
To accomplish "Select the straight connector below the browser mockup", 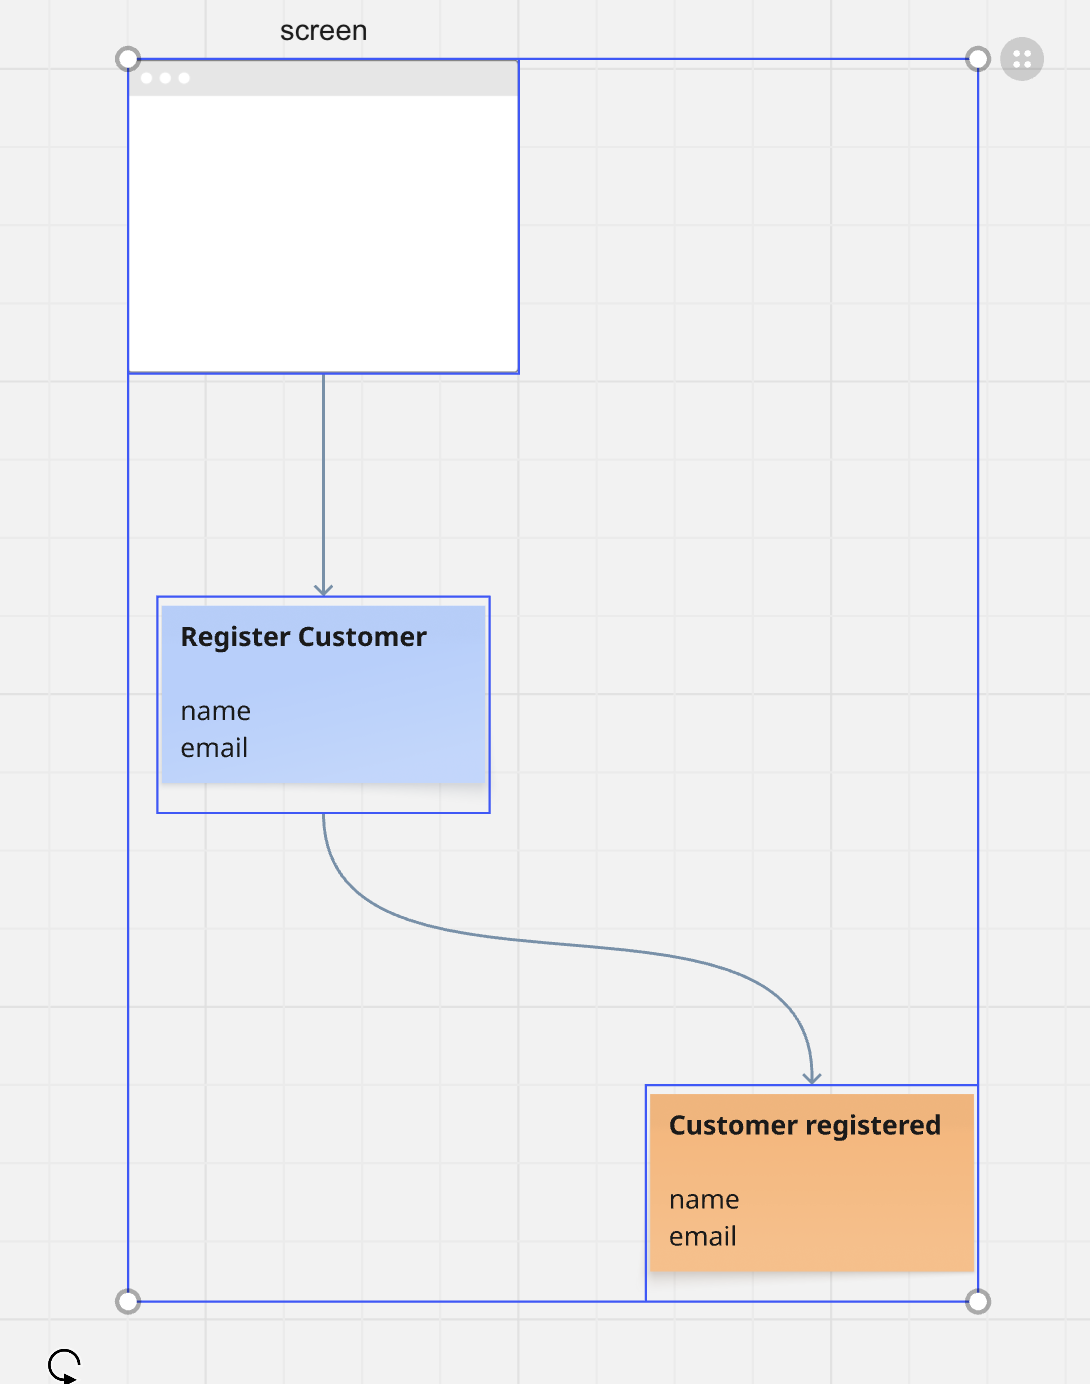I will (323, 480).
